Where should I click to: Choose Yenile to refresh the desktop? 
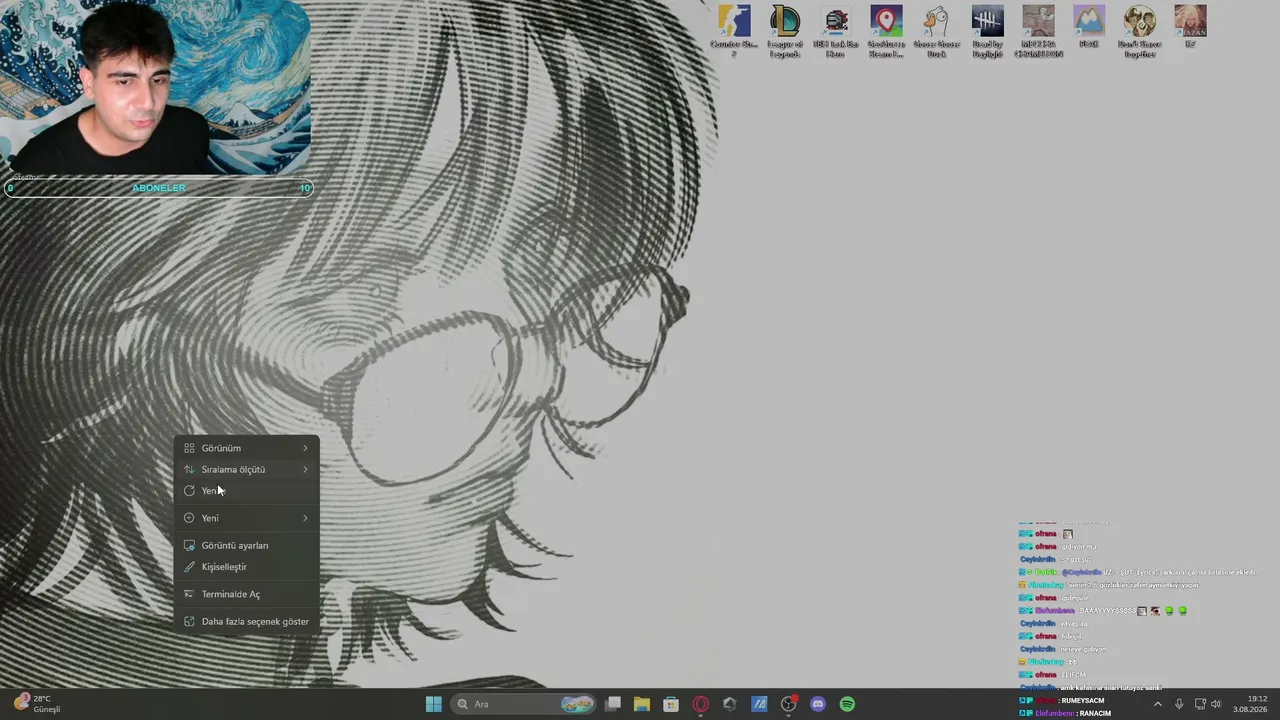coord(246,490)
